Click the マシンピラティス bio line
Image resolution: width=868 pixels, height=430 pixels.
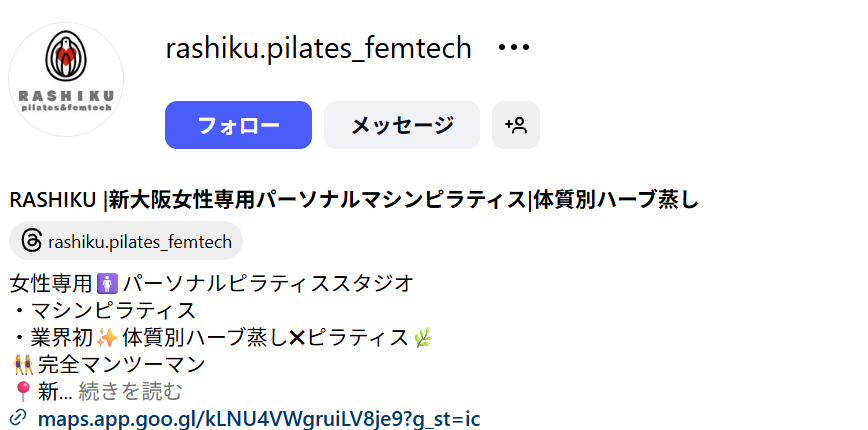tap(112, 310)
